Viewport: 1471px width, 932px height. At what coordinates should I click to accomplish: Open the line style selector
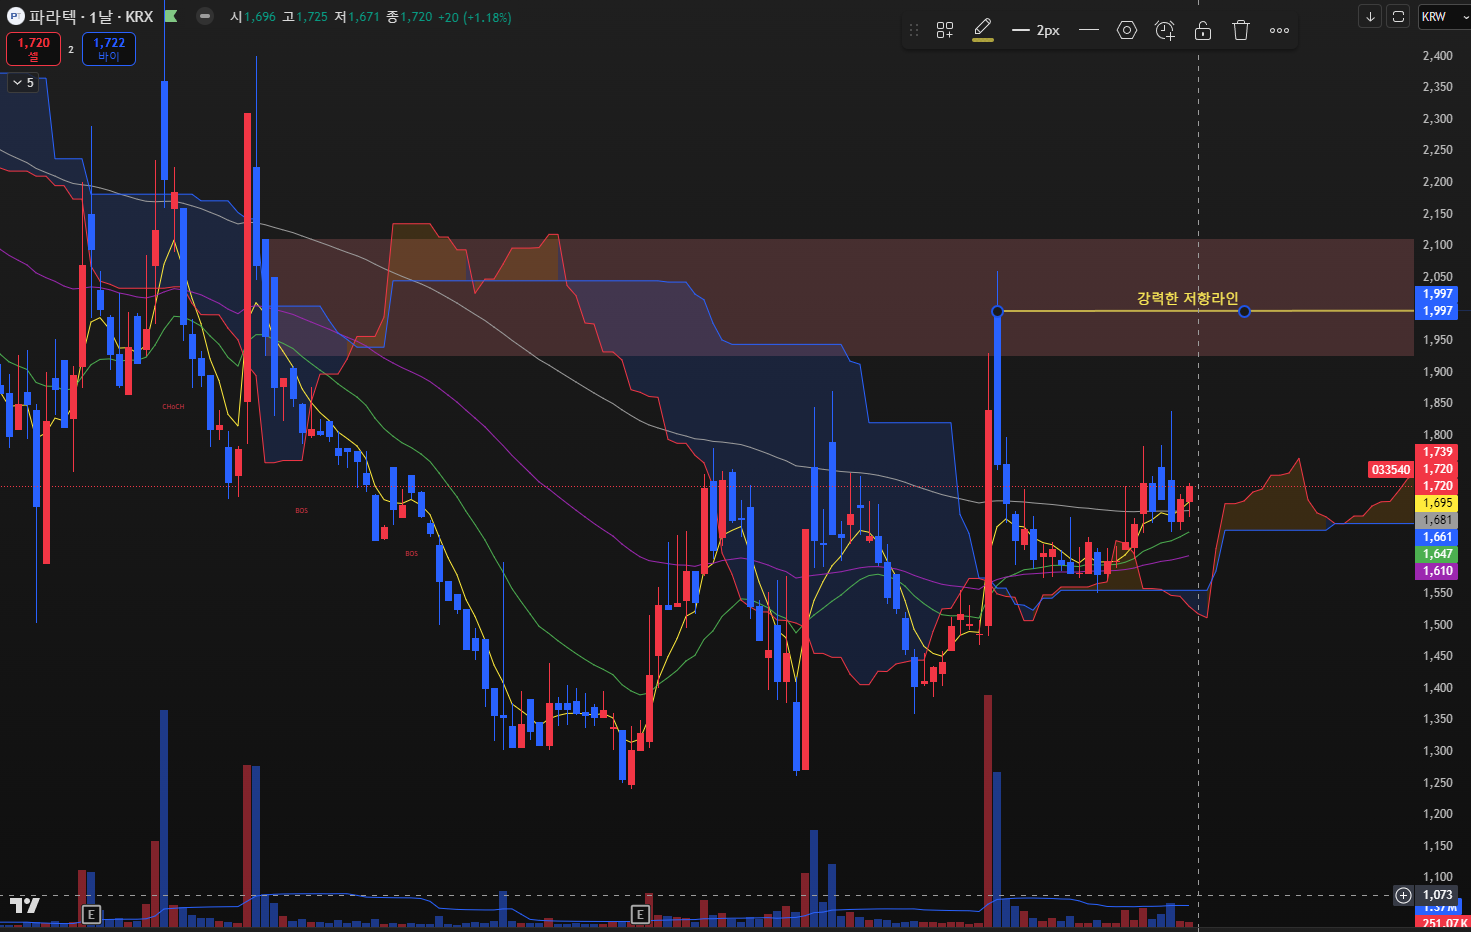(1089, 30)
